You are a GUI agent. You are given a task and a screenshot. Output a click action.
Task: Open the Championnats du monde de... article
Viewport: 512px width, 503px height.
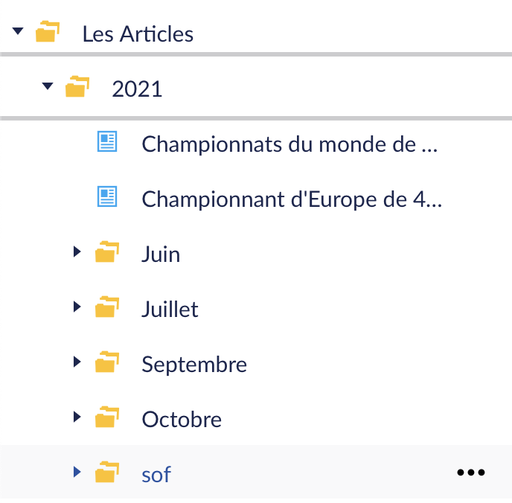pyautogui.click(x=290, y=144)
